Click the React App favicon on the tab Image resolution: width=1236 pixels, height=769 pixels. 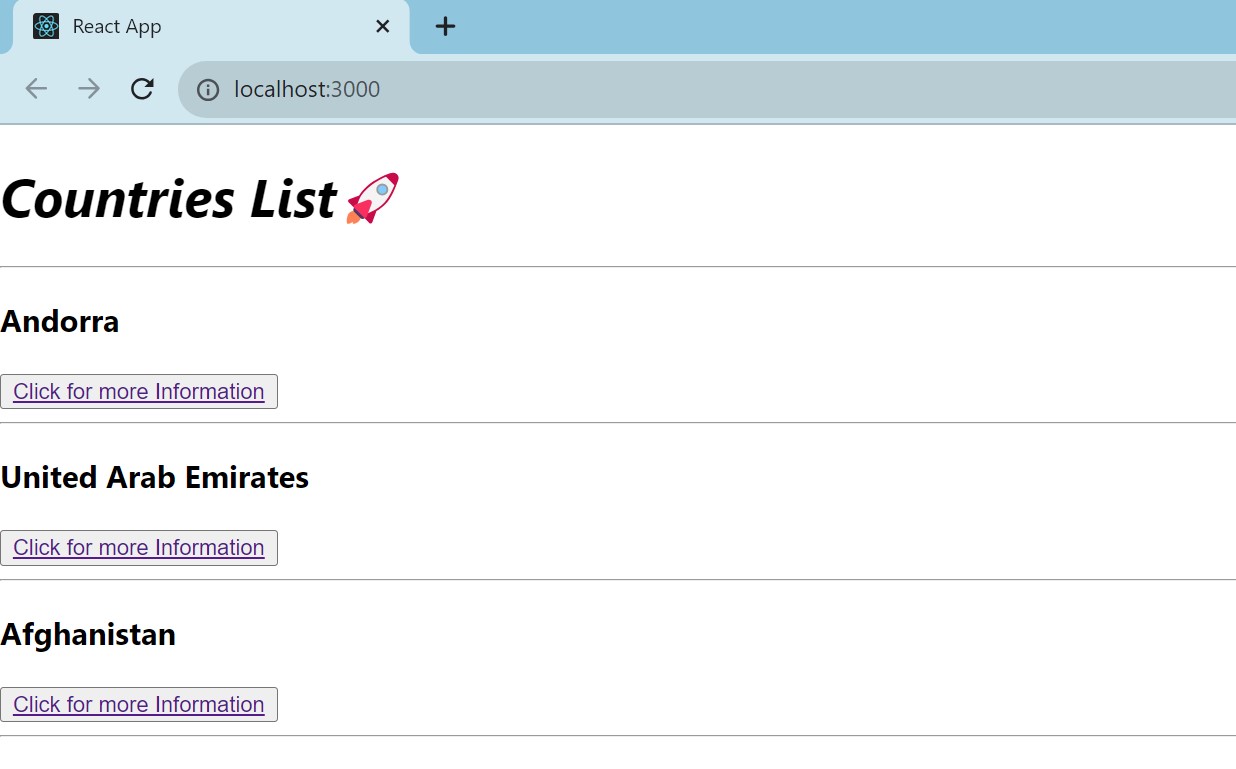pyautogui.click(x=45, y=26)
